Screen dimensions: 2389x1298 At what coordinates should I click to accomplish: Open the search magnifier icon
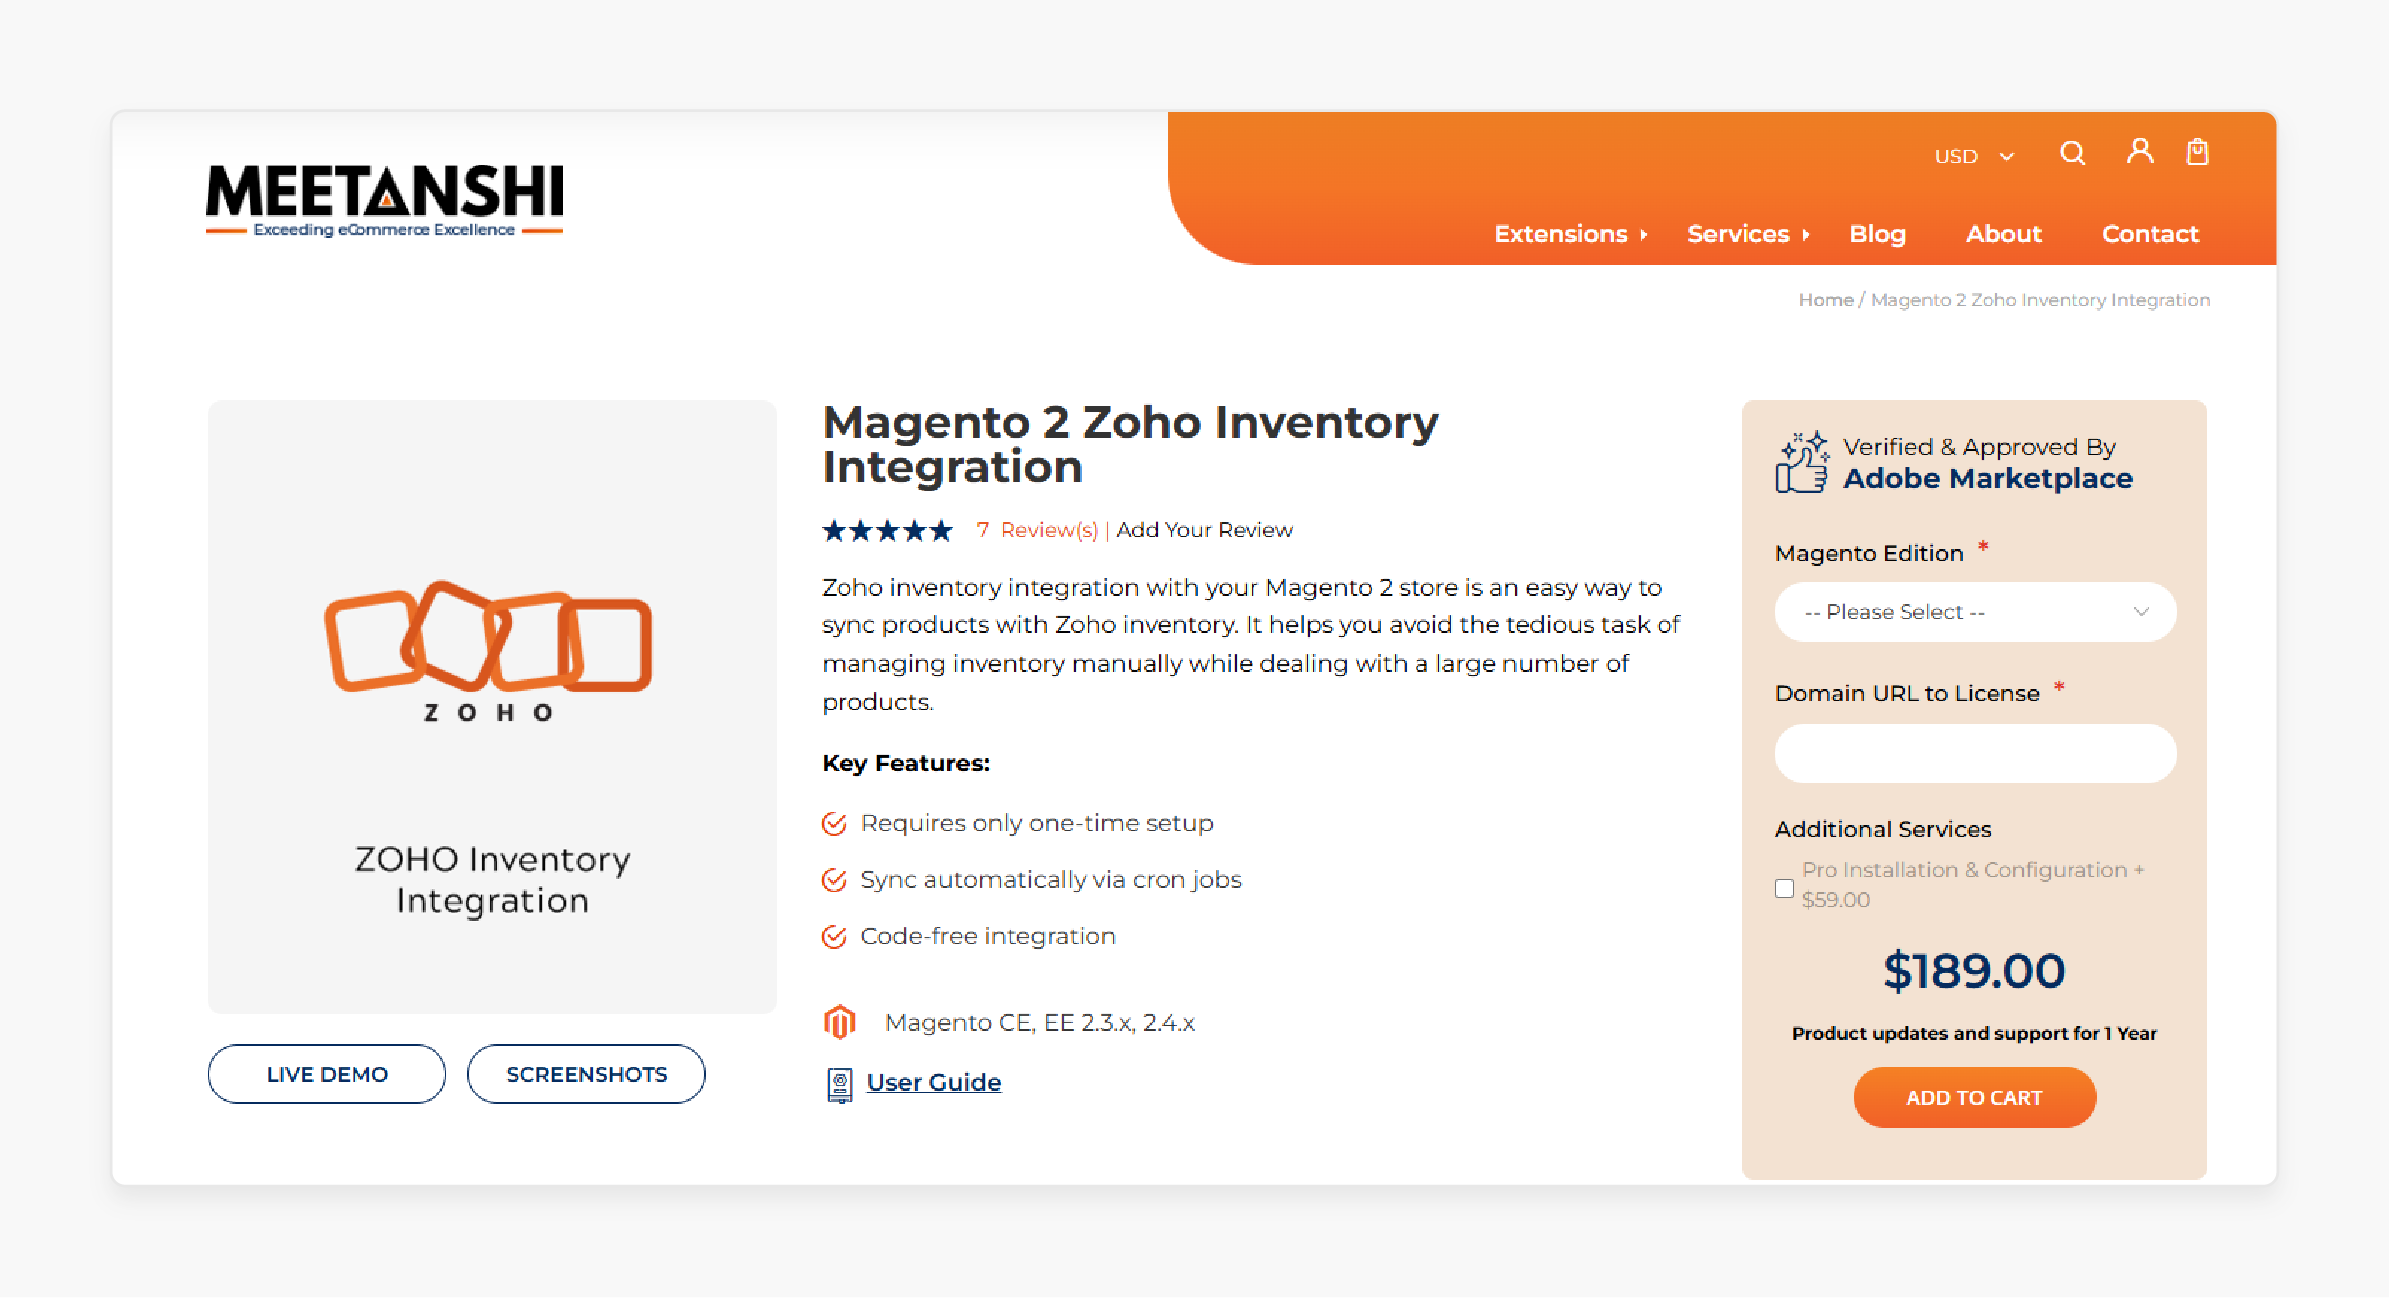tap(2073, 153)
